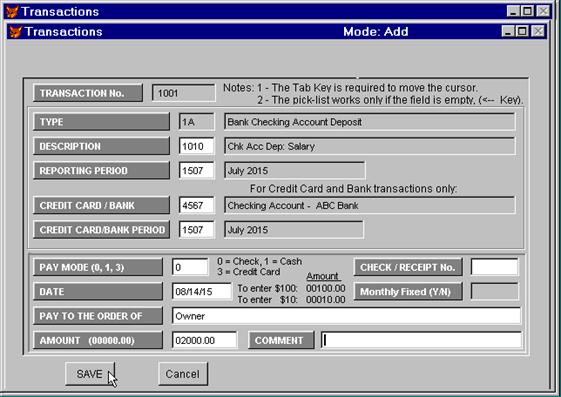The width and height of the screenshot is (561, 397).
Task: Focus the transaction number field showing 1001
Action: 184,93
